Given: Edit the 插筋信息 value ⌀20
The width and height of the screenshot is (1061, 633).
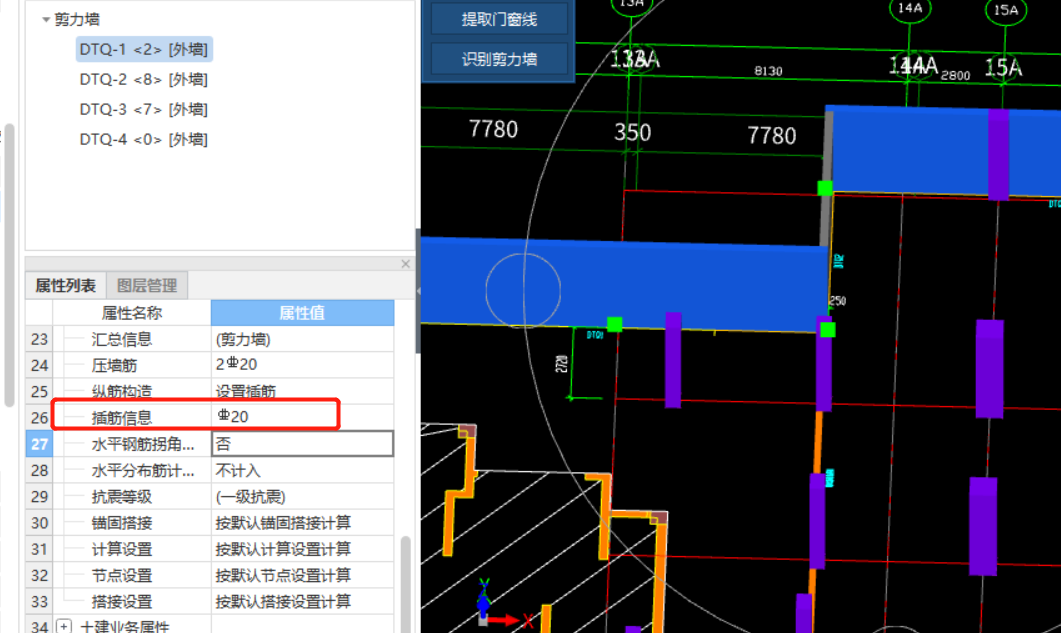Looking at the screenshot, I should [302, 417].
